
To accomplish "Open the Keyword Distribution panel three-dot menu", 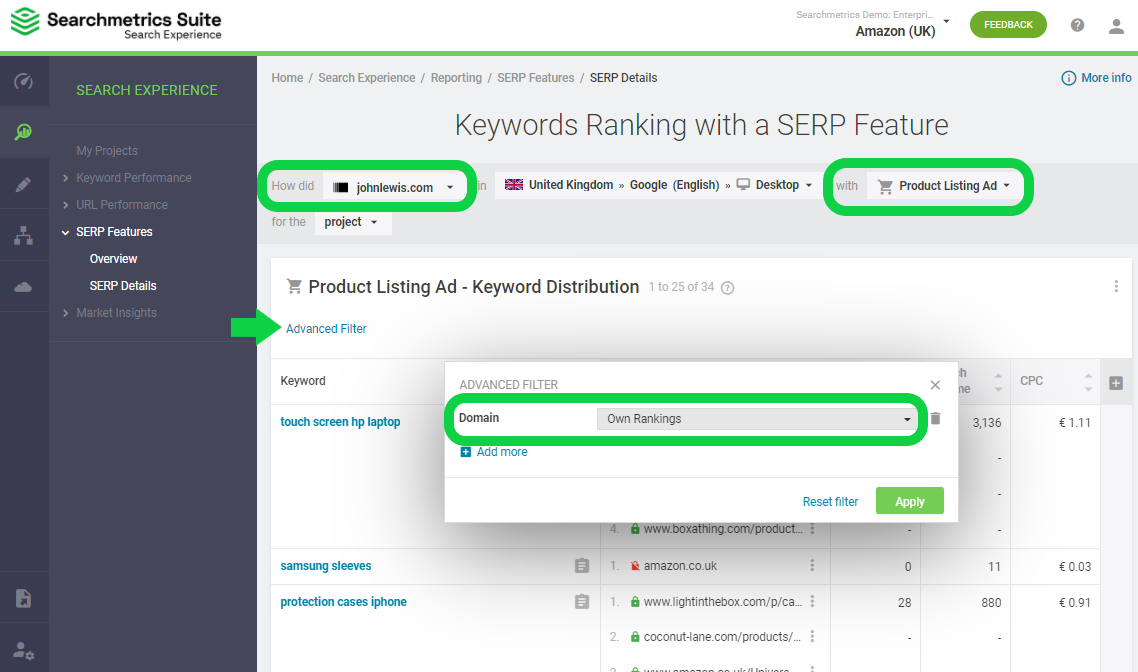I will point(1116,287).
